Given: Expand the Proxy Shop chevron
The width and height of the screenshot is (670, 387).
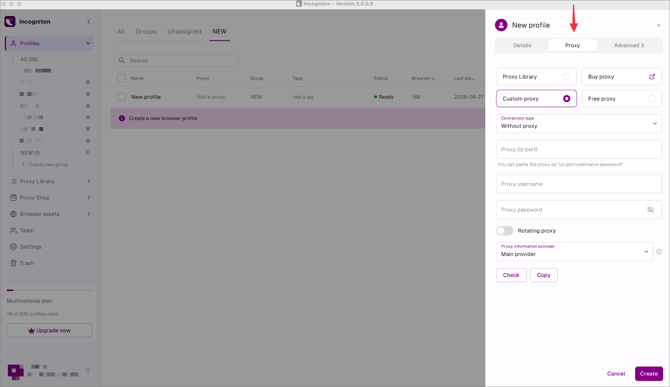Looking at the screenshot, I should (x=88, y=197).
